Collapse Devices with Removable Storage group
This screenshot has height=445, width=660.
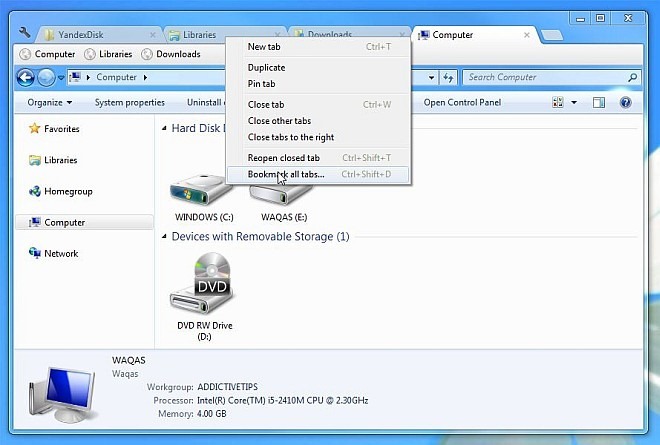point(164,237)
